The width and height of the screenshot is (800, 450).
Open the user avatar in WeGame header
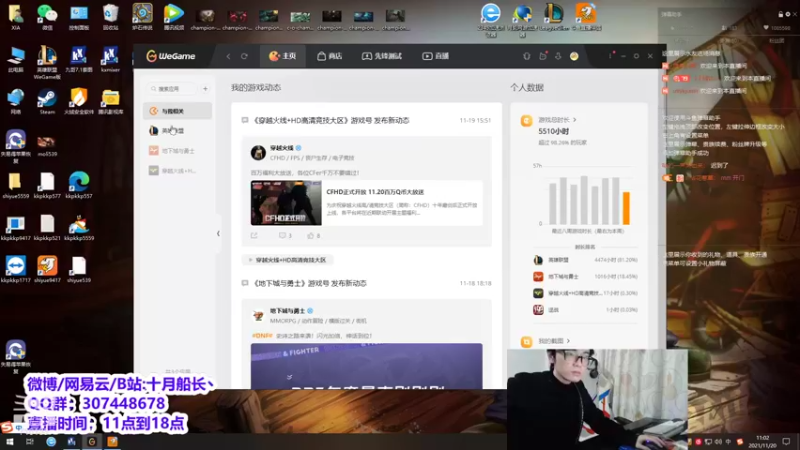pyautogui.click(x=574, y=56)
